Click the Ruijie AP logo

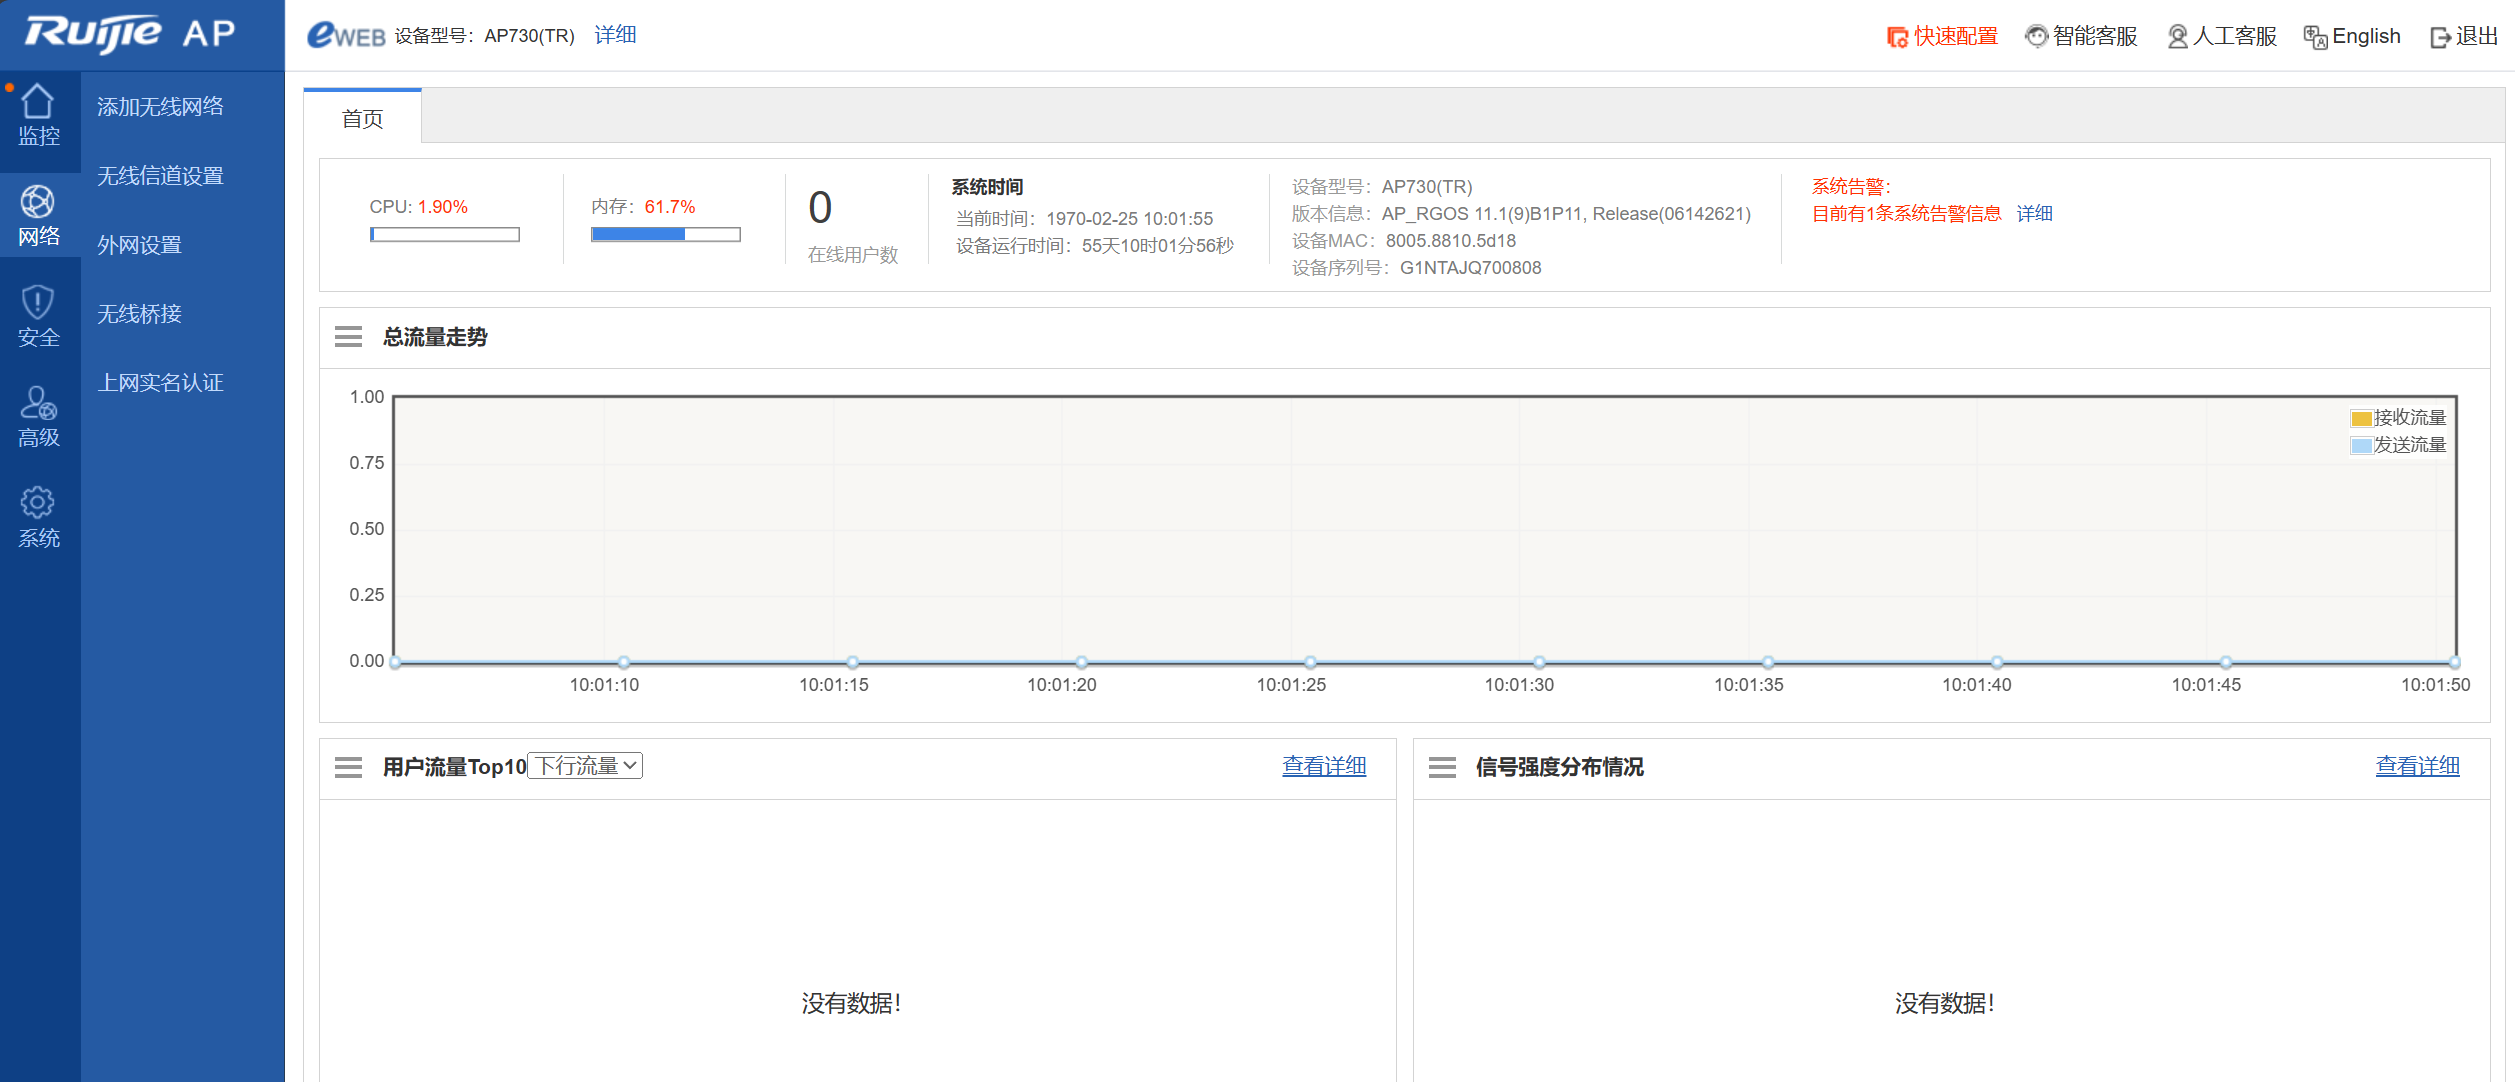pyautogui.click(x=131, y=34)
